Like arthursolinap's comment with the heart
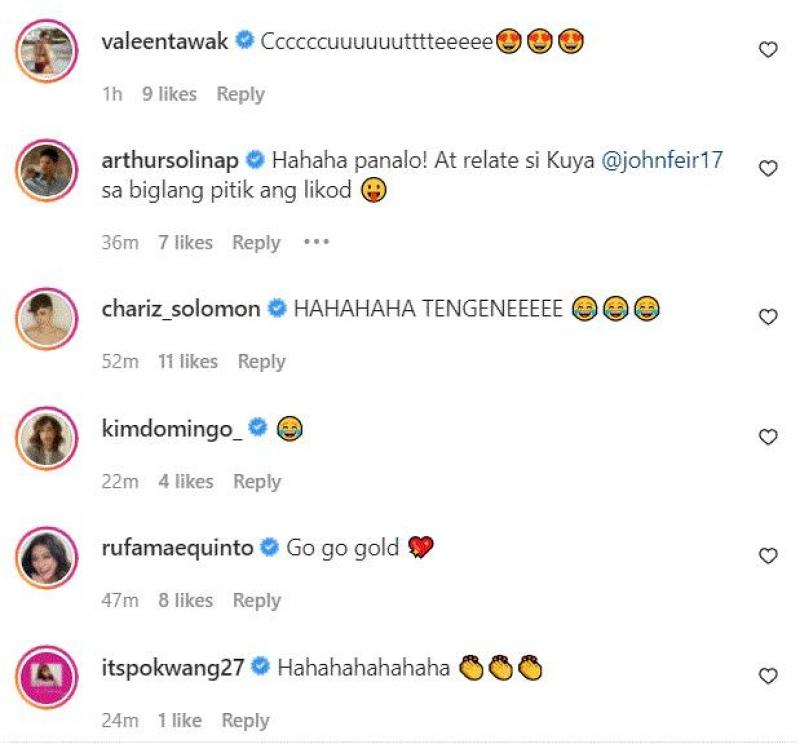Image resolution: width=800 pixels, height=744 pixels. [x=768, y=169]
